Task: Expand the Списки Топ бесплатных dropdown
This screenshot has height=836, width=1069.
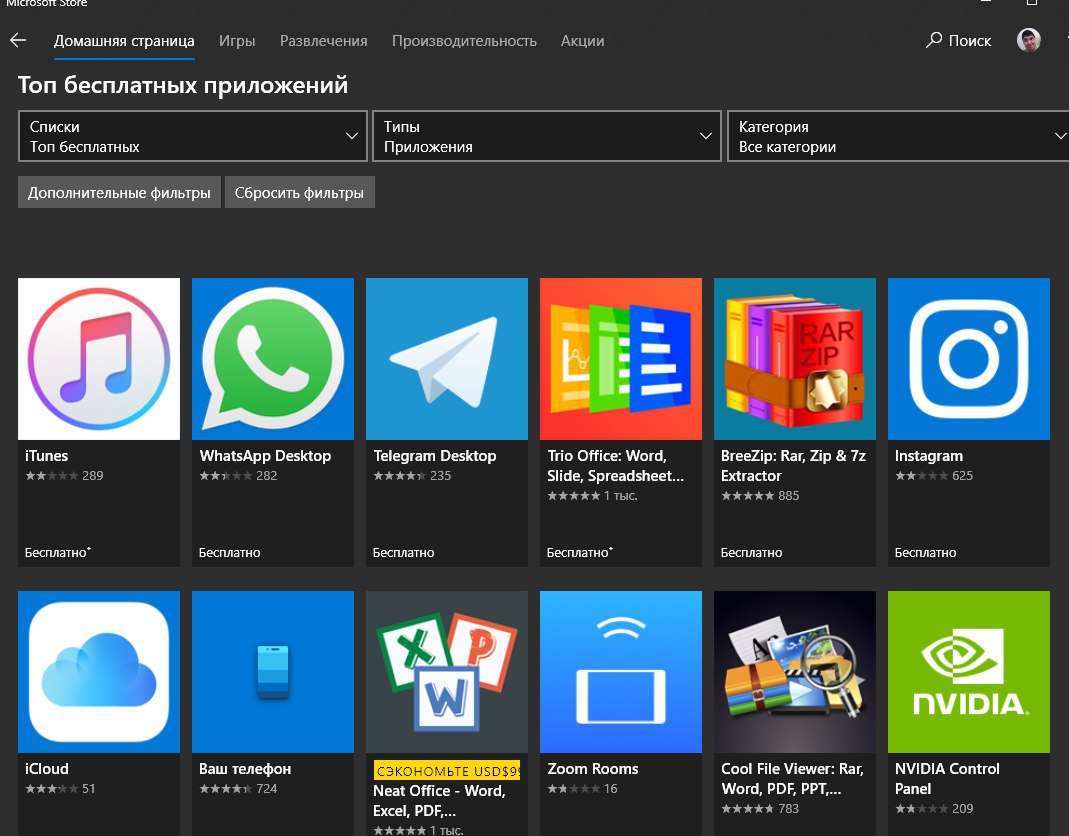Action: coord(193,136)
